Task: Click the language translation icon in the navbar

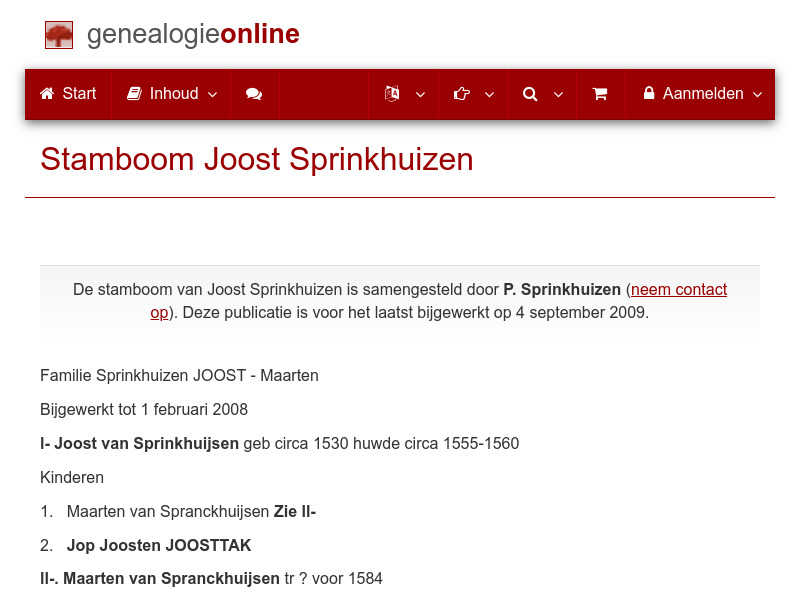Action: point(390,93)
